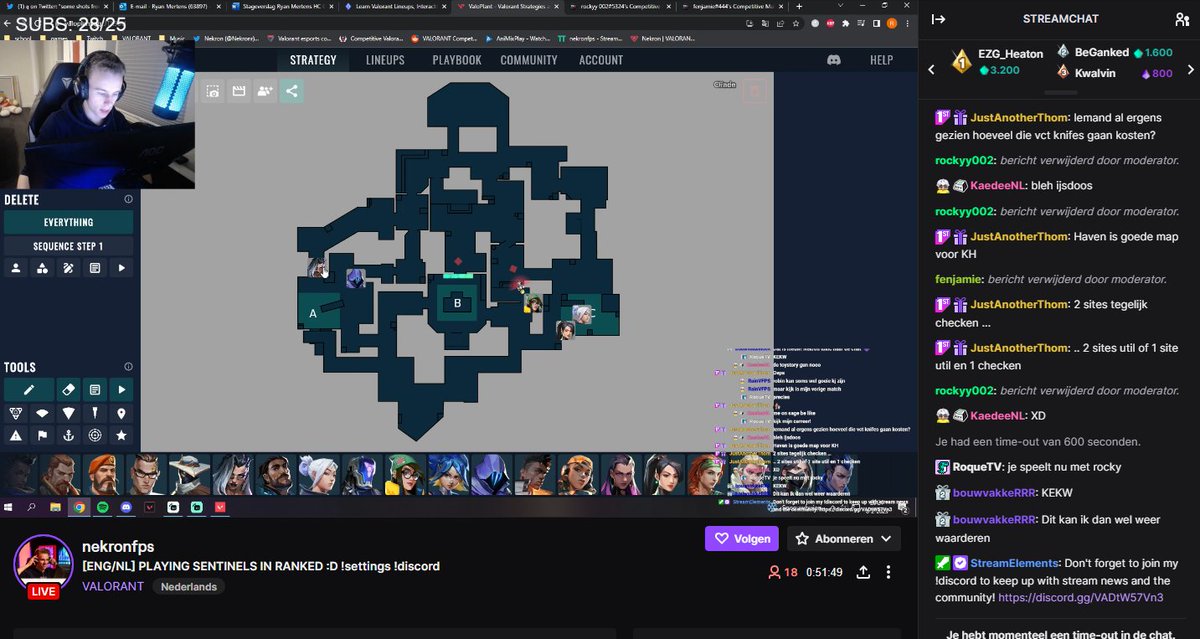Select the crosshair target marker tool
This screenshot has height=639, width=1200.
point(95,435)
